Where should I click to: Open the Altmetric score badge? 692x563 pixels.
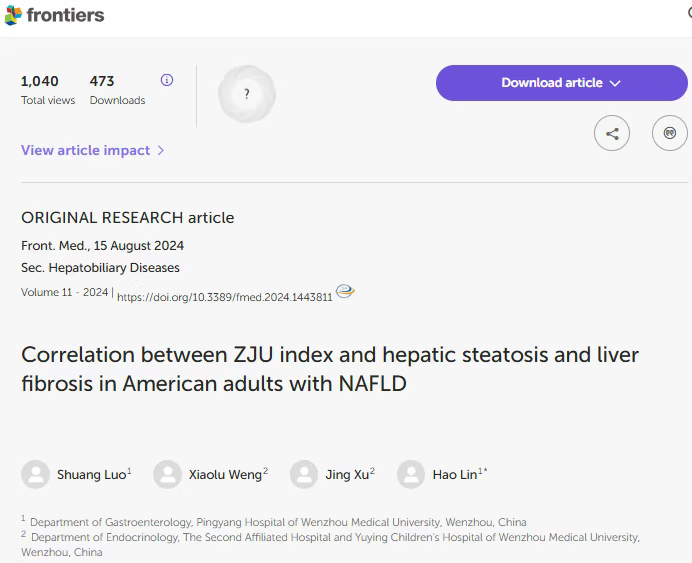pyautogui.click(x=247, y=94)
